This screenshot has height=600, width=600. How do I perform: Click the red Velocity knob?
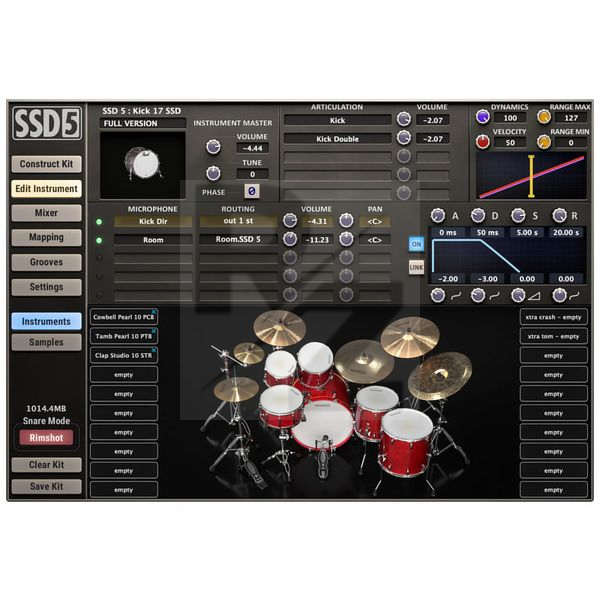tap(483, 142)
